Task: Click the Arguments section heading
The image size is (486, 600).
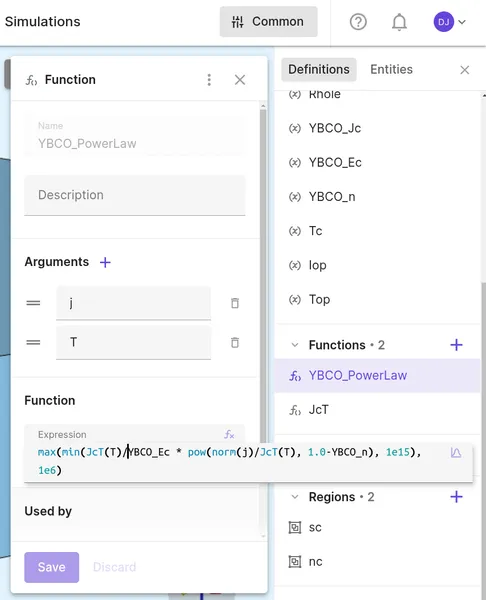Action: pos(57,262)
